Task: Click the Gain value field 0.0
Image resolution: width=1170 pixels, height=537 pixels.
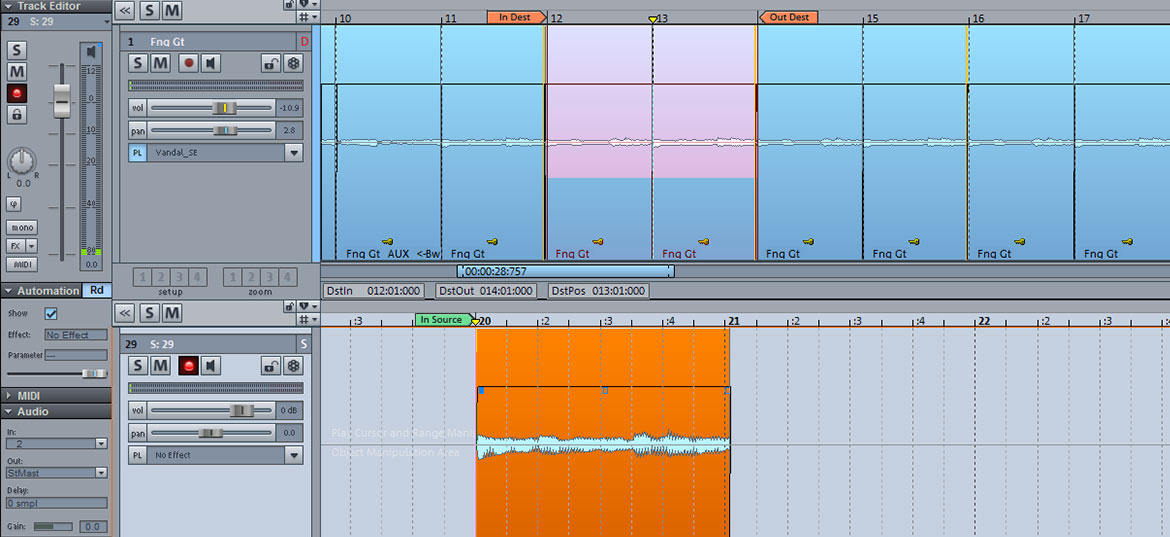Action: tap(94, 527)
